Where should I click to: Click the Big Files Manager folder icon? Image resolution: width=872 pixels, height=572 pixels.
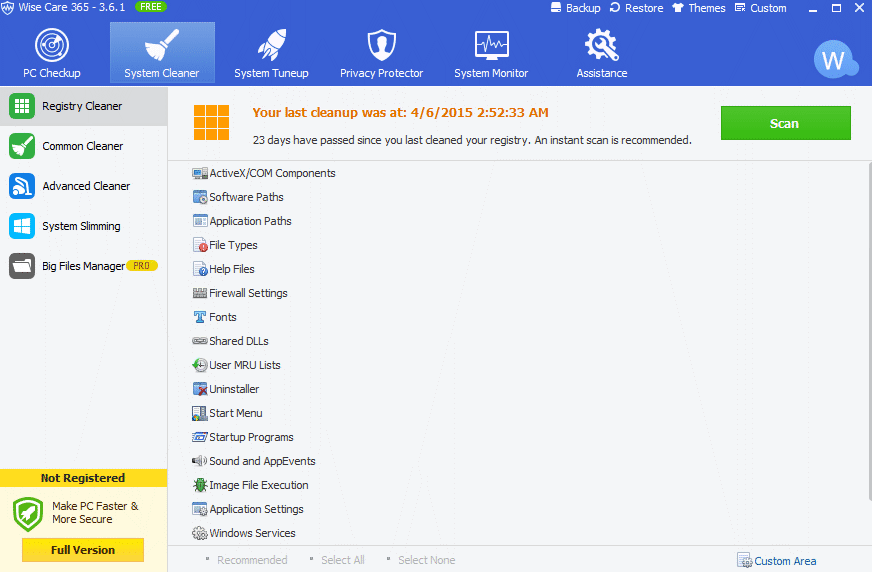point(22,266)
